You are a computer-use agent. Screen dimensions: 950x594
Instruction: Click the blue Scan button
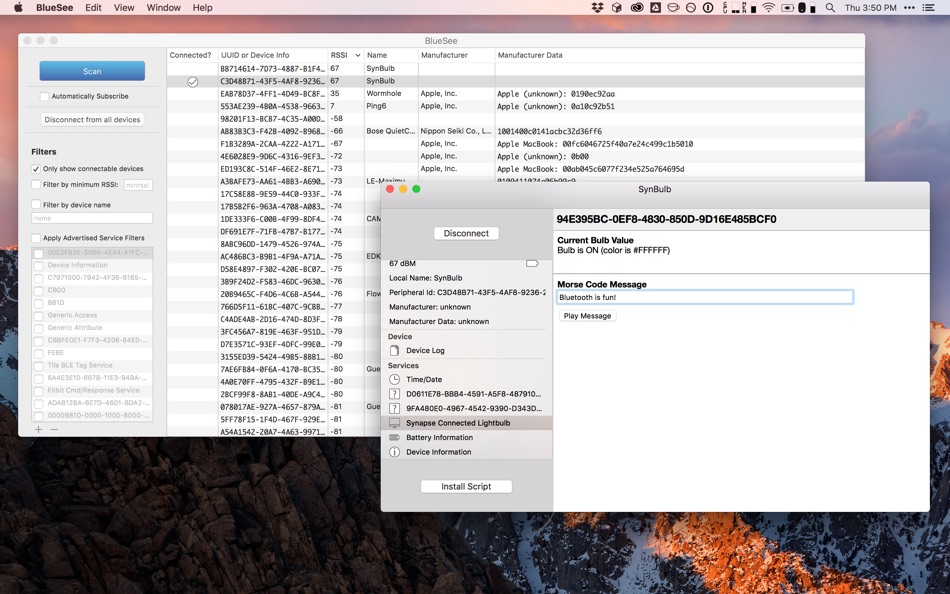pos(92,71)
